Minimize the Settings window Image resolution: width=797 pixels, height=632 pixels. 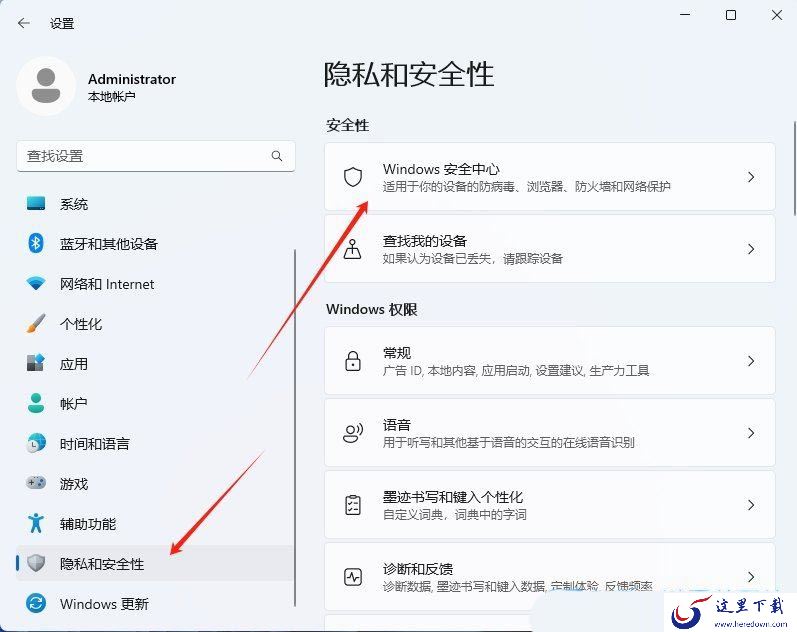(x=685, y=15)
